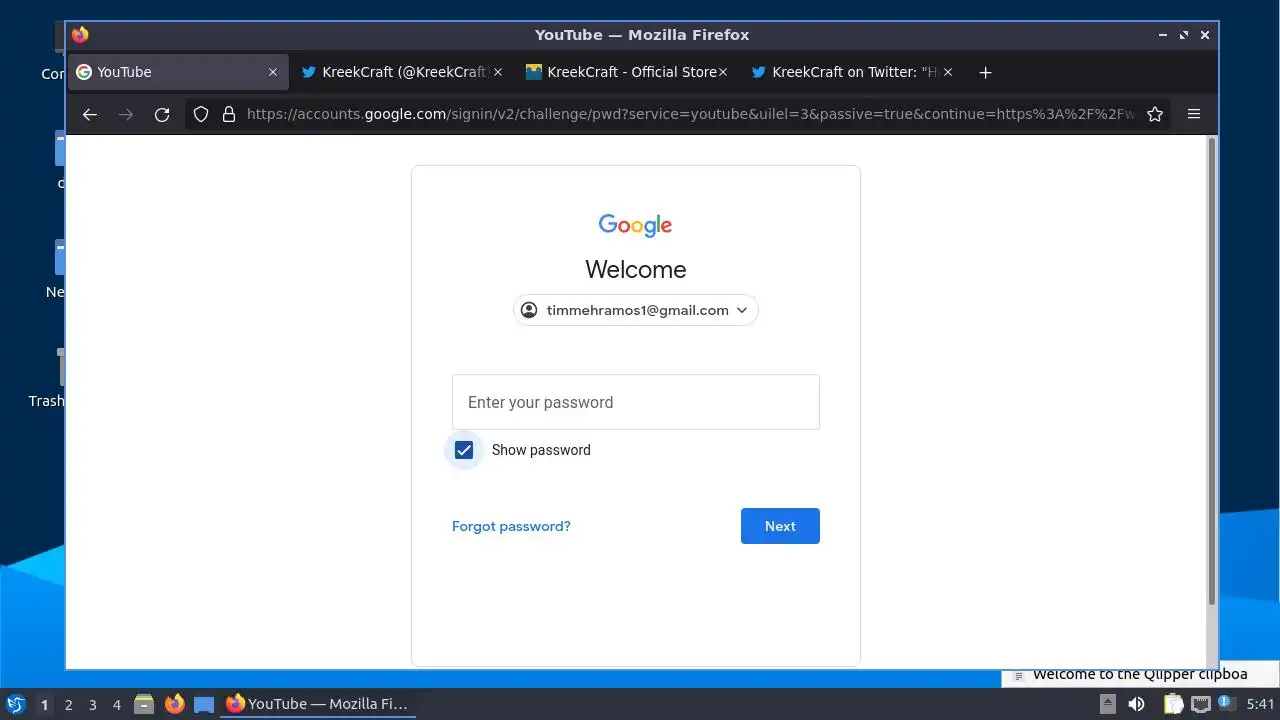
Task: Click the greyed-out Forward arrow in the toolbar
Action: (126, 114)
